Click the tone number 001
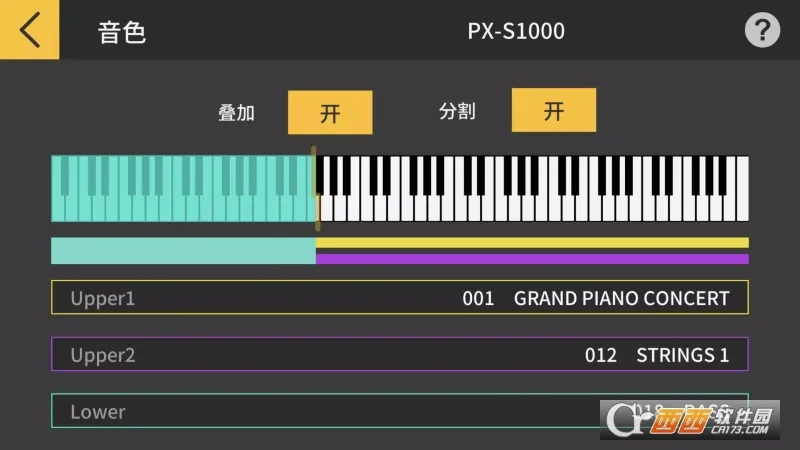This screenshot has width=800, height=450. point(478,298)
